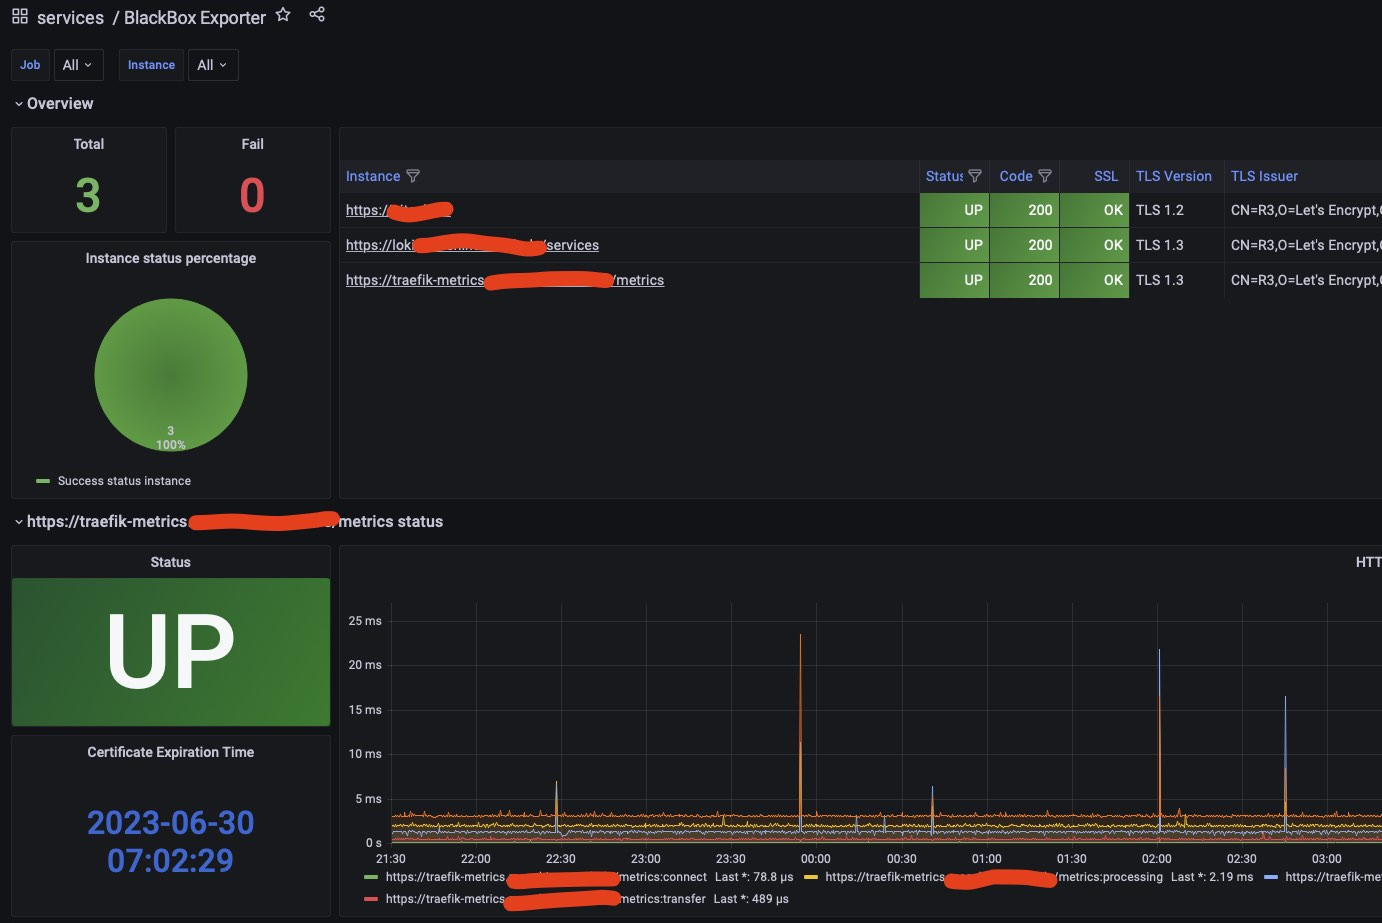
Task: Filter the Code column
Action: pos(1045,176)
